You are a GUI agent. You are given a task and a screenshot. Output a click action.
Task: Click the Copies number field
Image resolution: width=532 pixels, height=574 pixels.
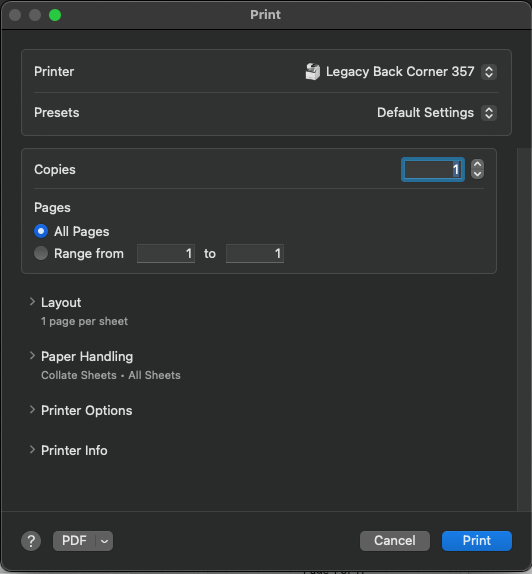click(x=433, y=169)
